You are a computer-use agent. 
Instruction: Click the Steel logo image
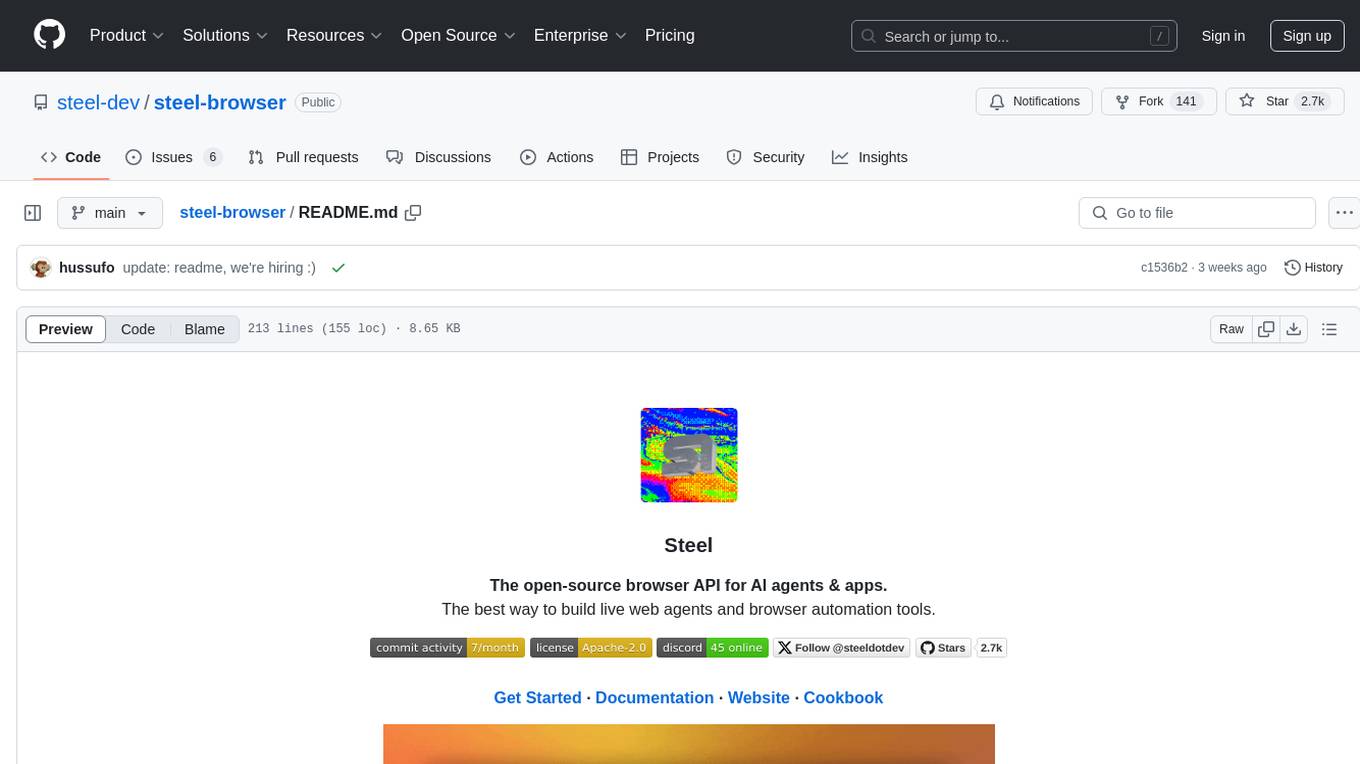tap(689, 455)
